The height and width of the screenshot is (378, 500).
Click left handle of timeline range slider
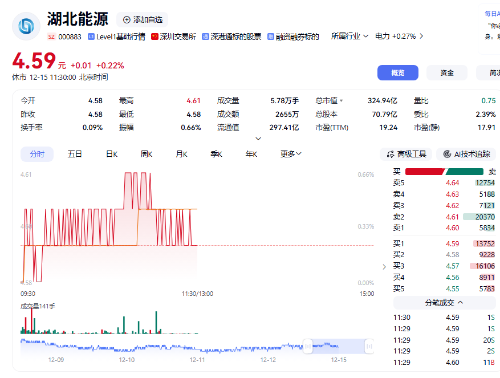coord(308,346)
